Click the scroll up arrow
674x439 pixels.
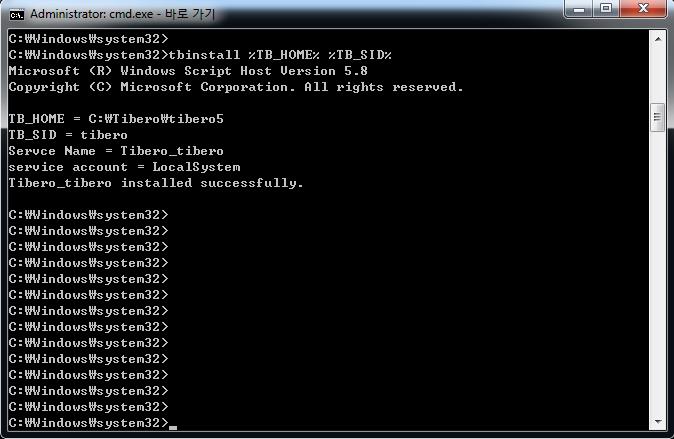(x=657, y=39)
